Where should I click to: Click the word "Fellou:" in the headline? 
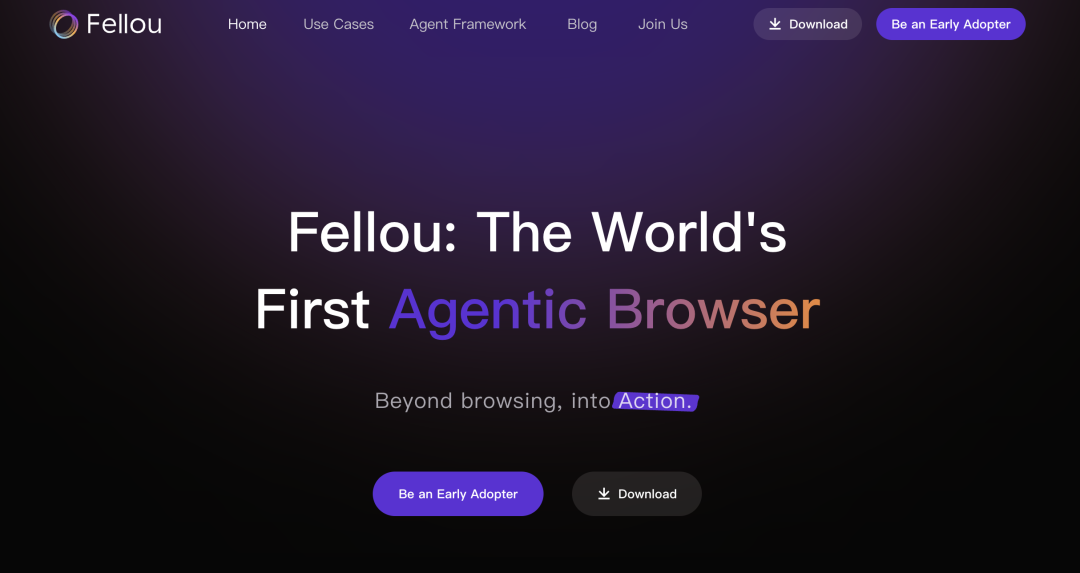click(373, 232)
